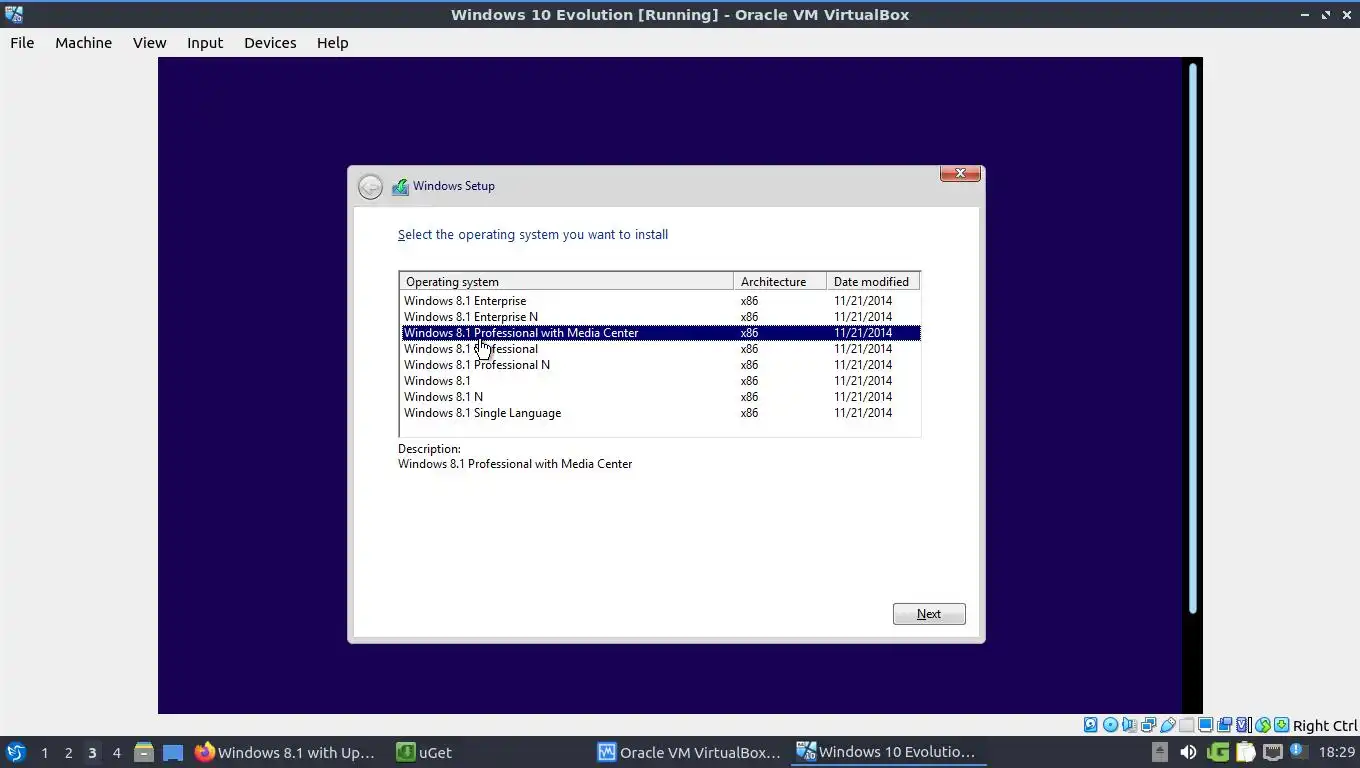Image resolution: width=1360 pixels, height=768 pixels.
Task: Click the Architecture column header
Action: pos(780,281)
